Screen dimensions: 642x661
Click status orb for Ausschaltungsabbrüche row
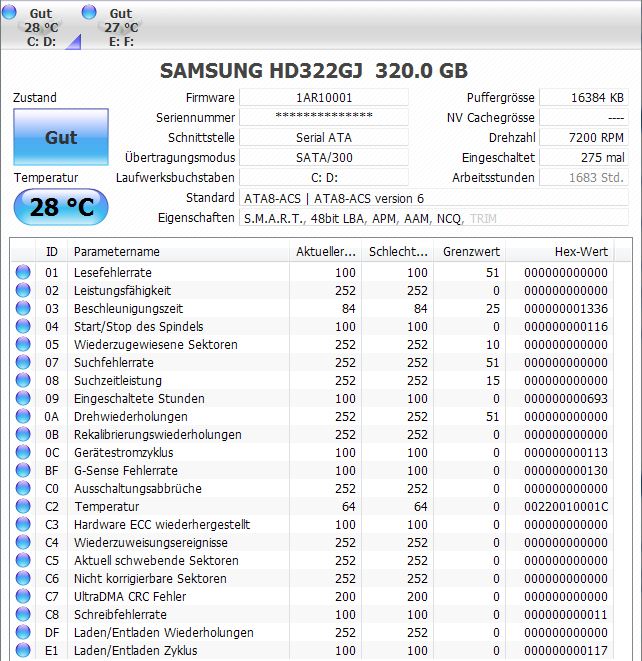point(23,488)
